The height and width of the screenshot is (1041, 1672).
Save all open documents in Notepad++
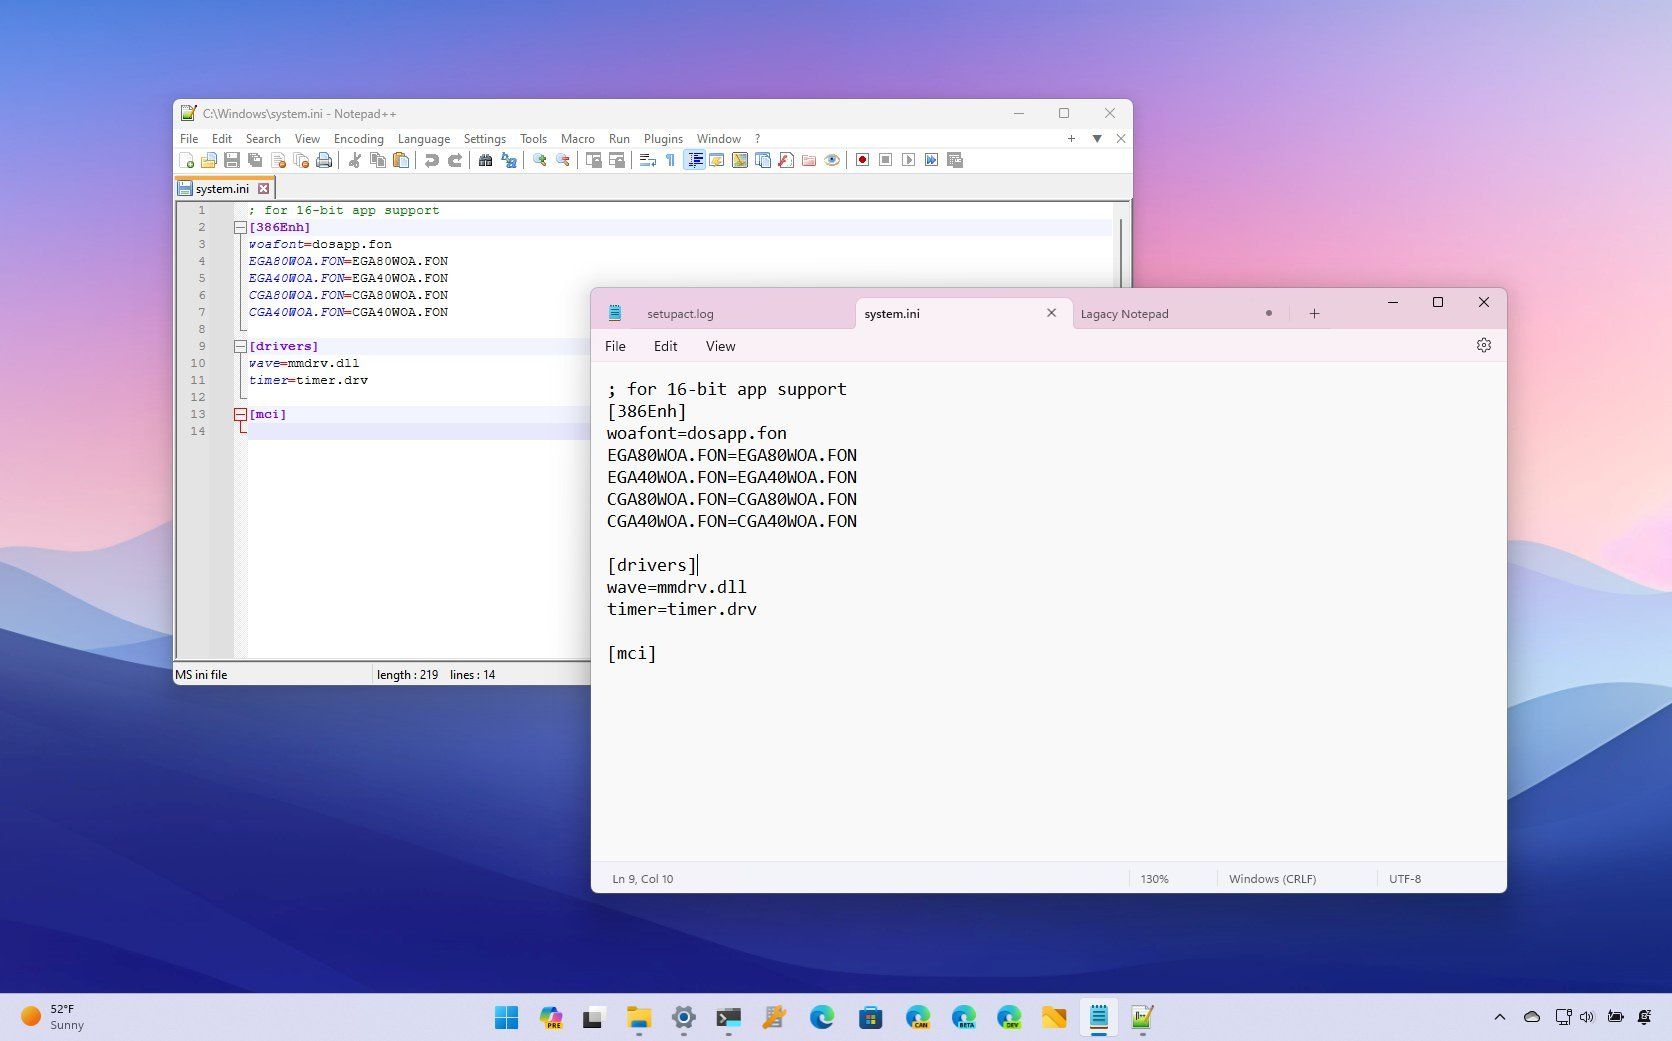click(x=254, y=160)
